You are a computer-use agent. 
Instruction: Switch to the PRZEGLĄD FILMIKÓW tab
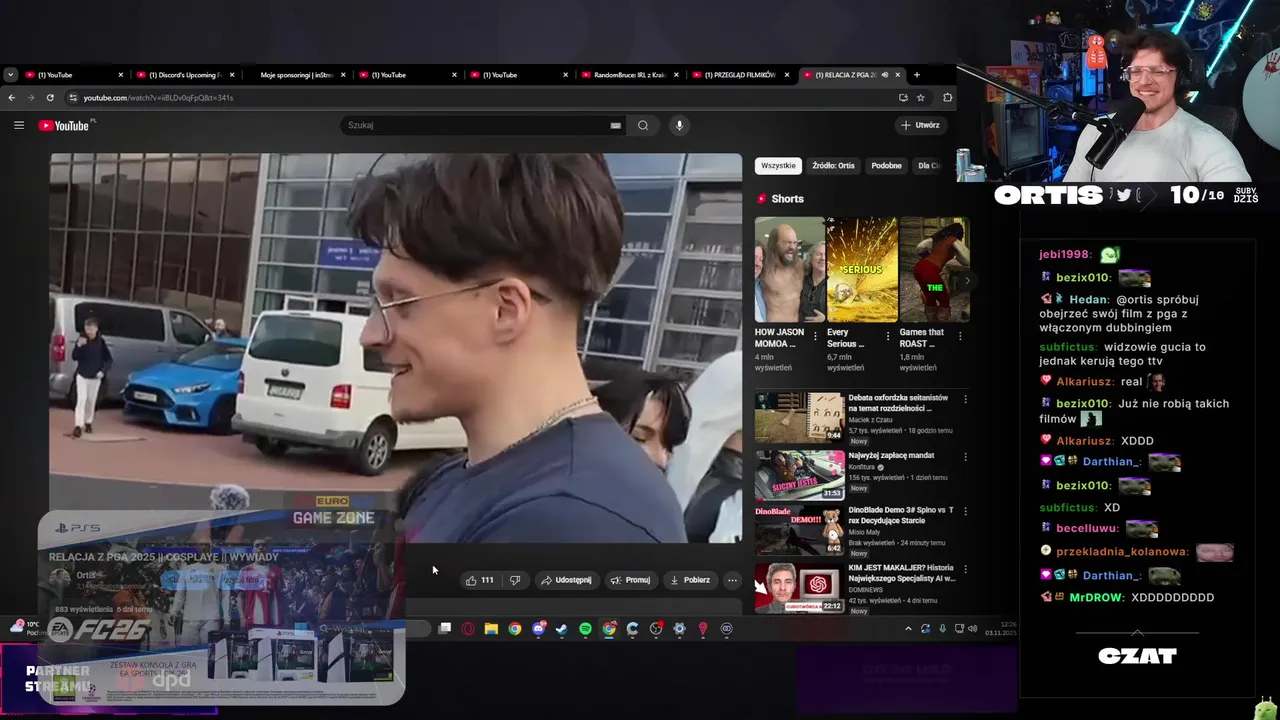(x=740, y=75)
